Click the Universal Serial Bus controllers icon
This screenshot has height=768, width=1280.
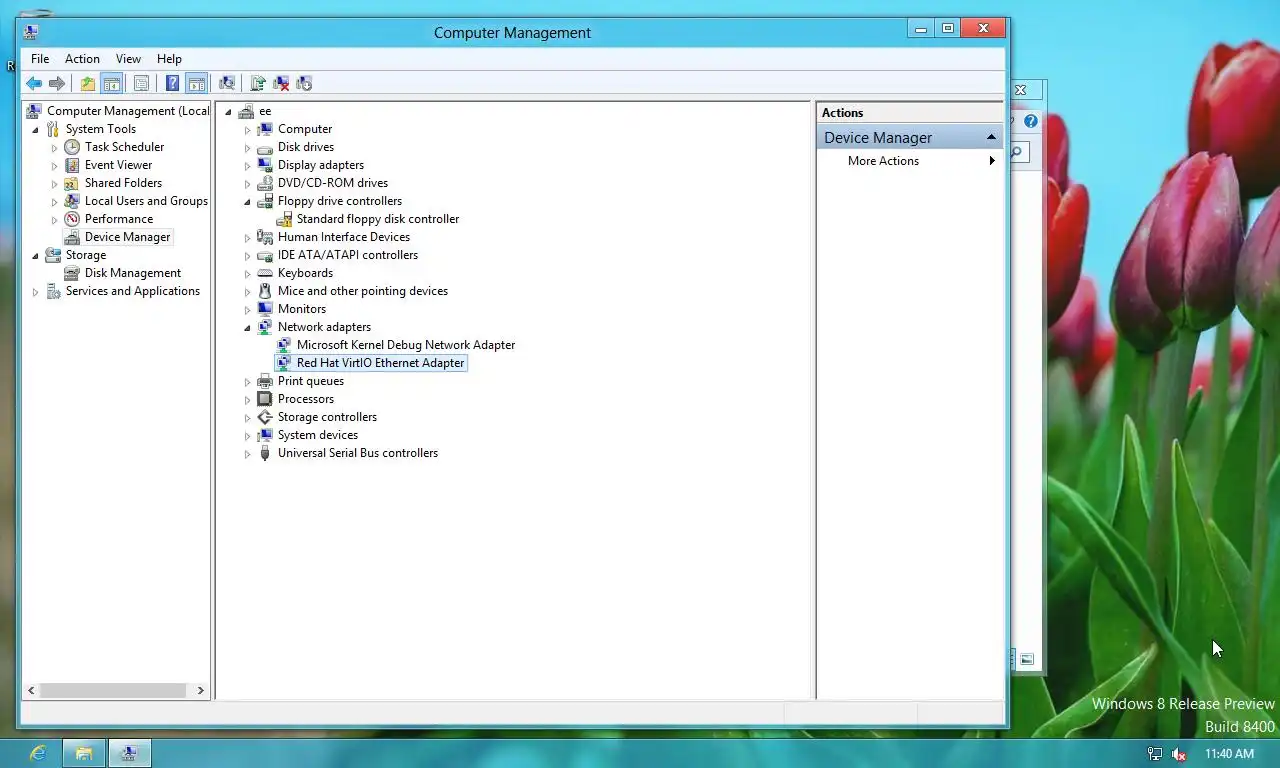point(265,453)
